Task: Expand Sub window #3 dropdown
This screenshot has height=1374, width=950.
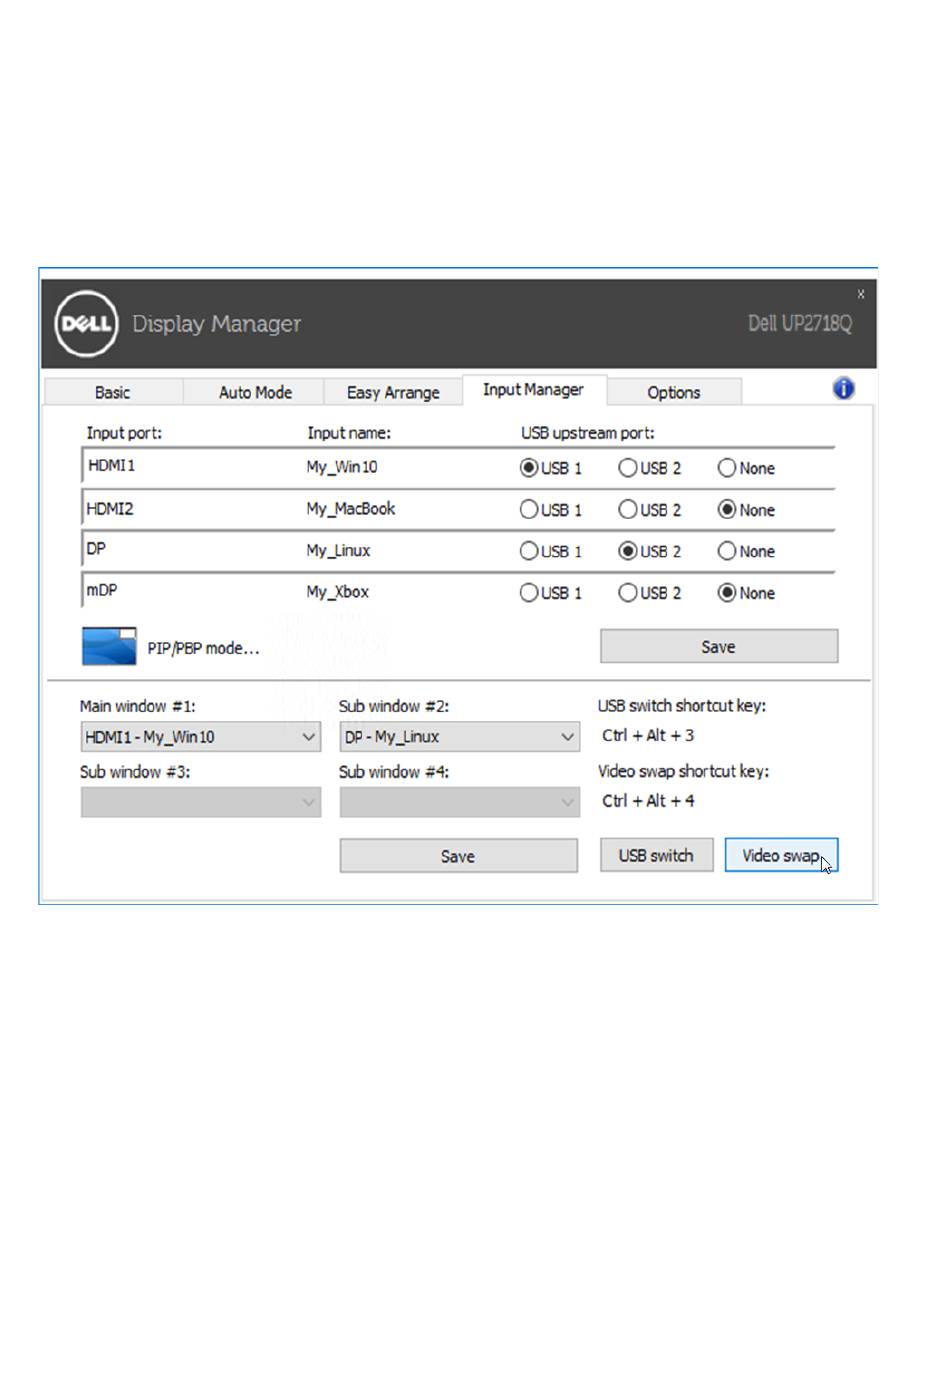Action: tap(308, 802)
